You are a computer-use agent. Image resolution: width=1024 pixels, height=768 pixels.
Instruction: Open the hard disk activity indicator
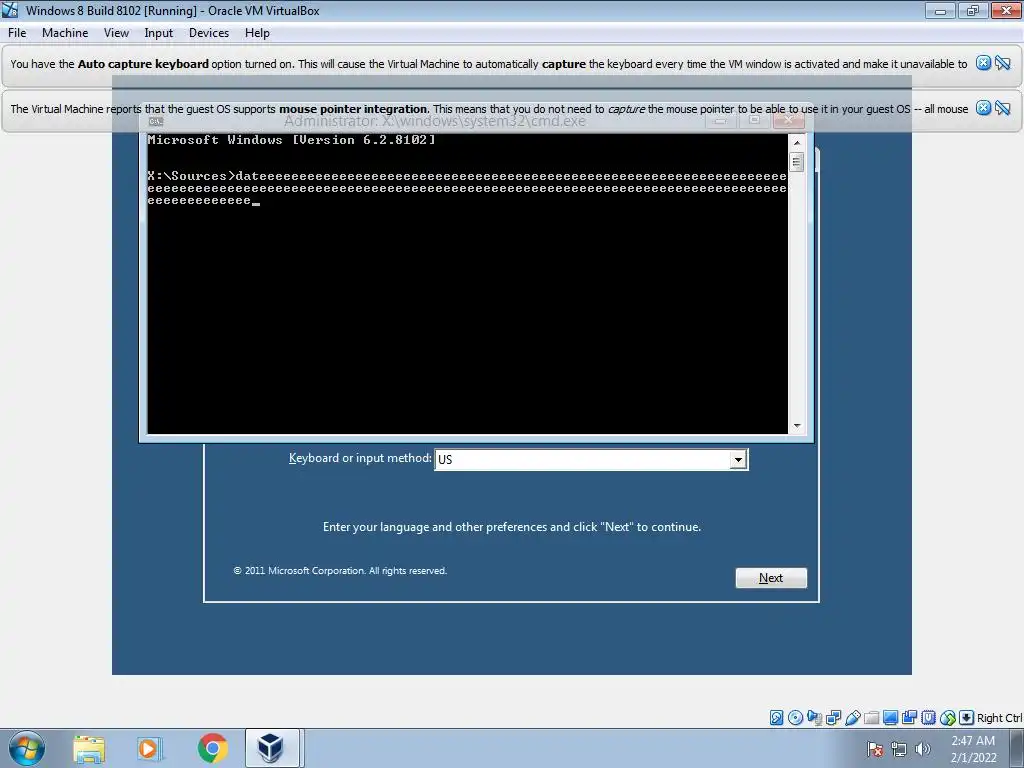pyautogui.click(x=776, y=718)
